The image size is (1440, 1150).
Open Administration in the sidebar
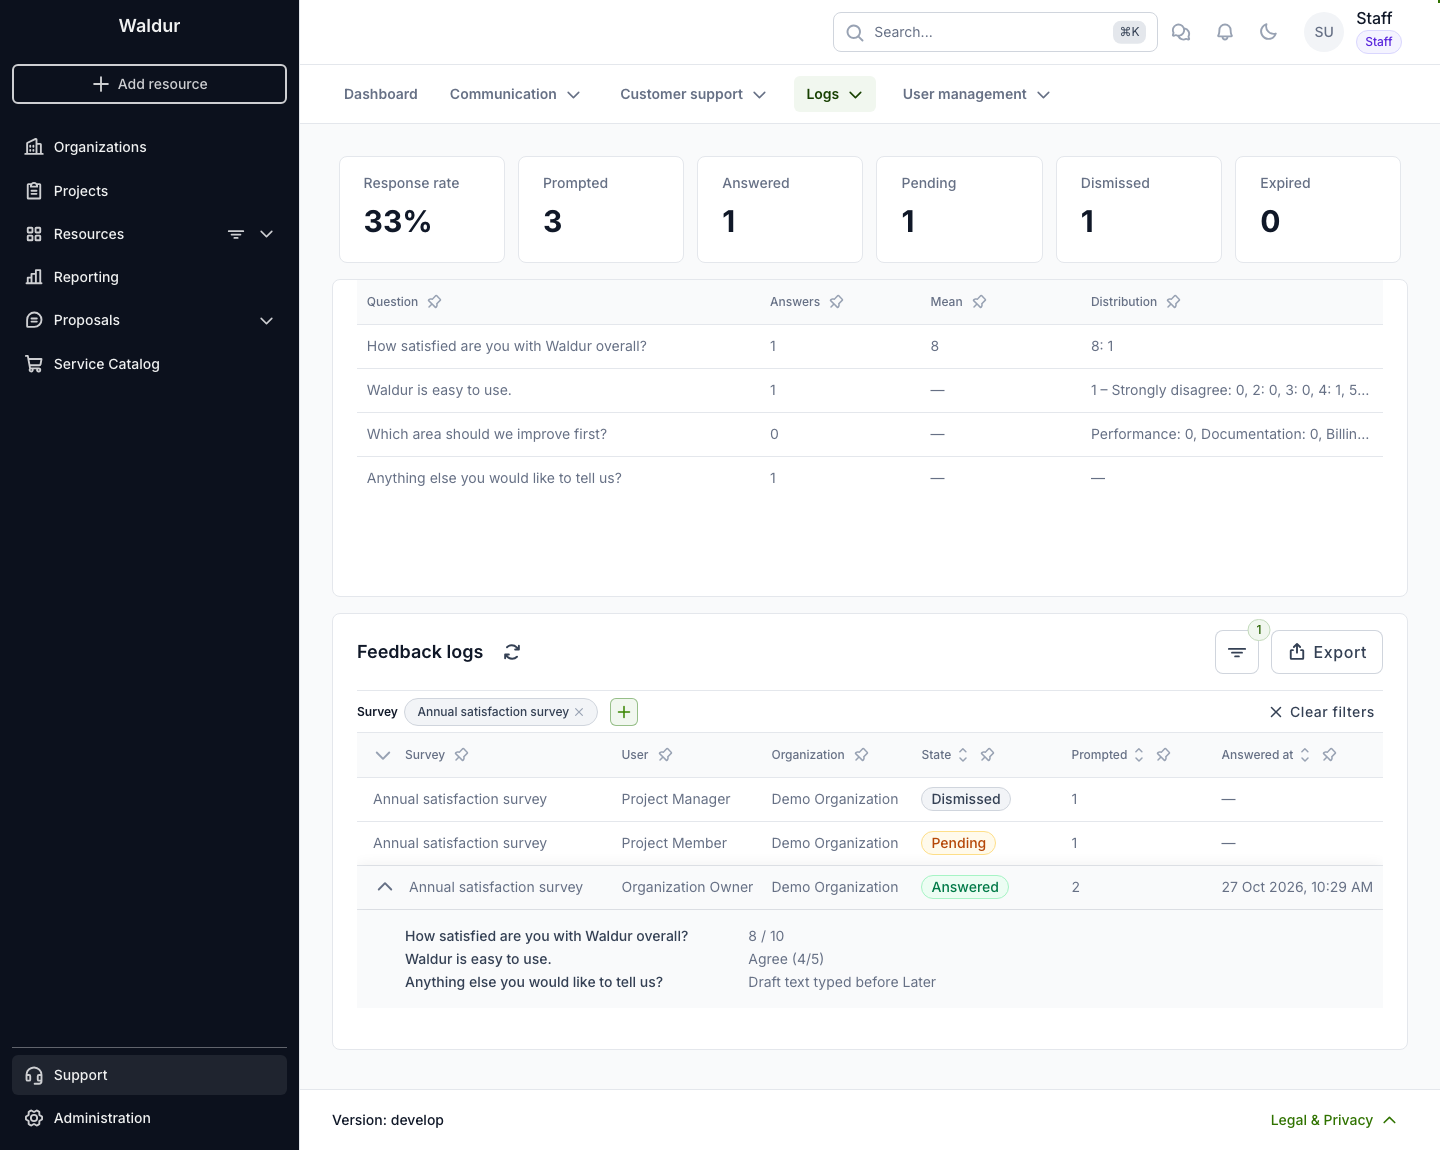pyautogui.click(x=149, y=1118)
